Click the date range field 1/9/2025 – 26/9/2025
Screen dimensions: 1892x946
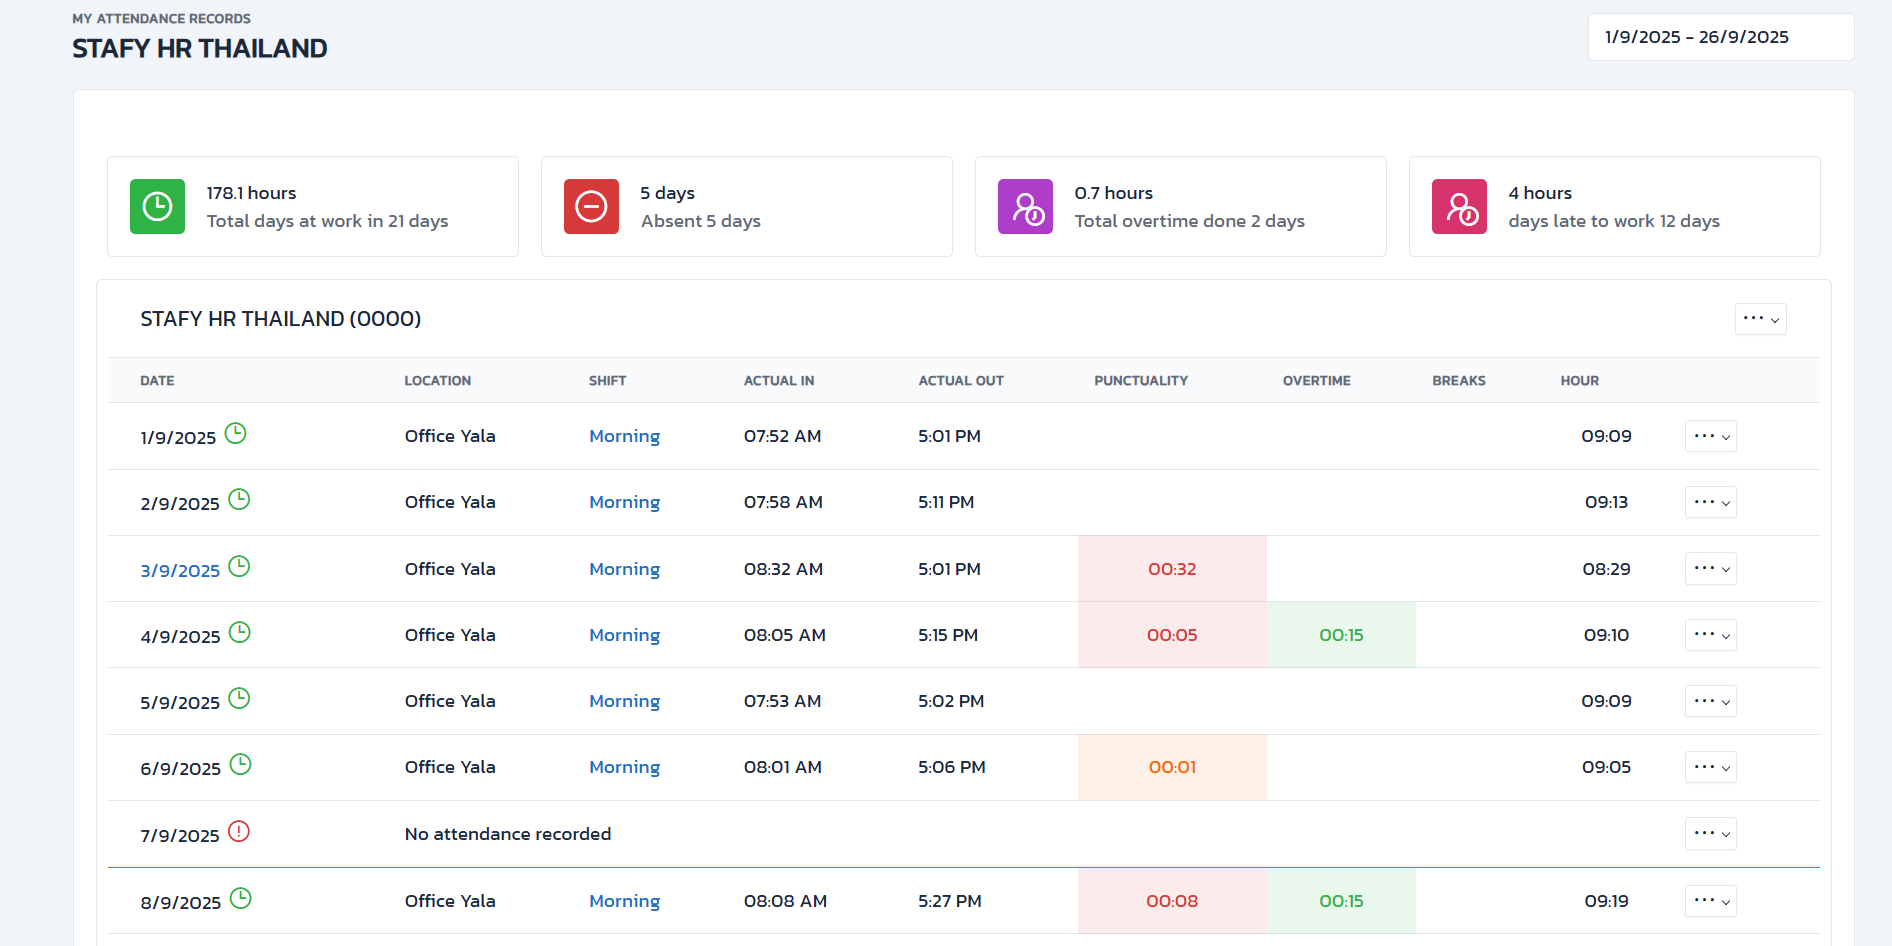point(1720,37)
